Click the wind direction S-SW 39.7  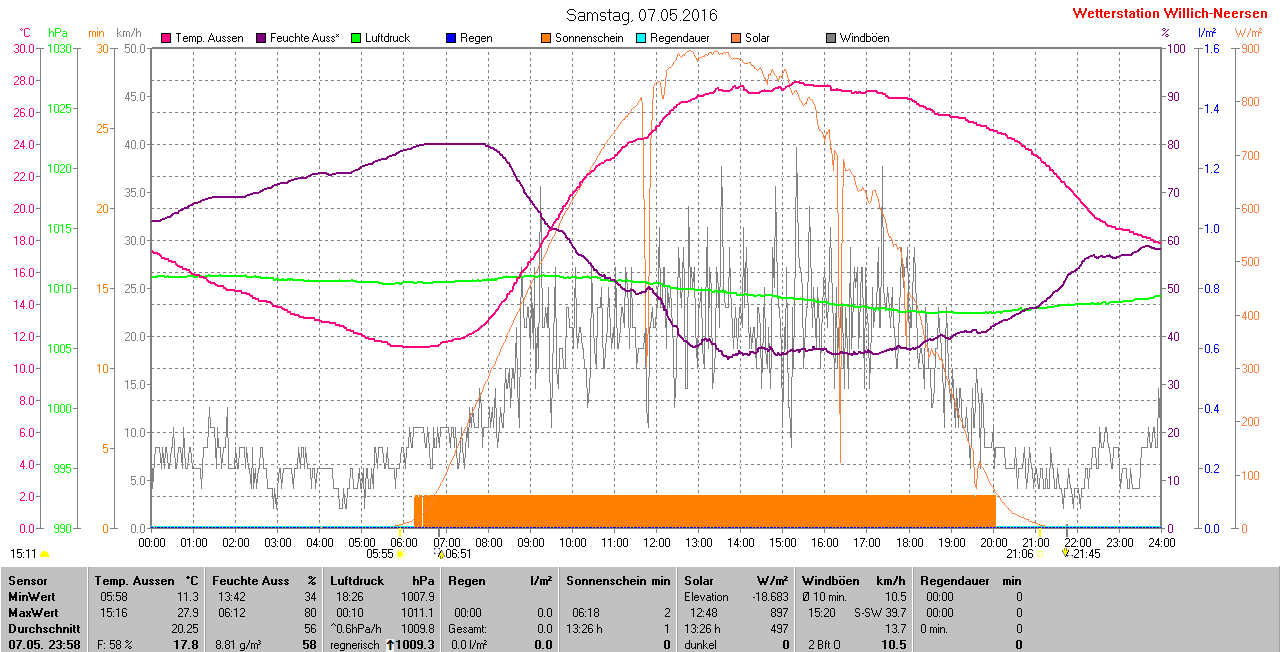[x=878, y=612]
